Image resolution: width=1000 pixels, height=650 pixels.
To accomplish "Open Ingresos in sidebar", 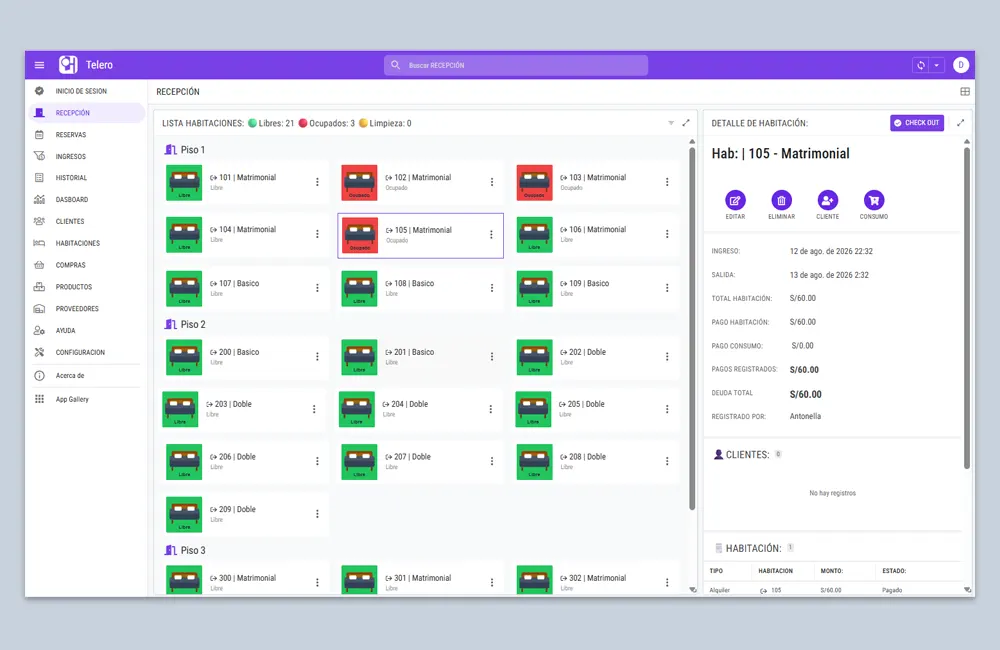I will pyautogui.click(x=86, y=156).
